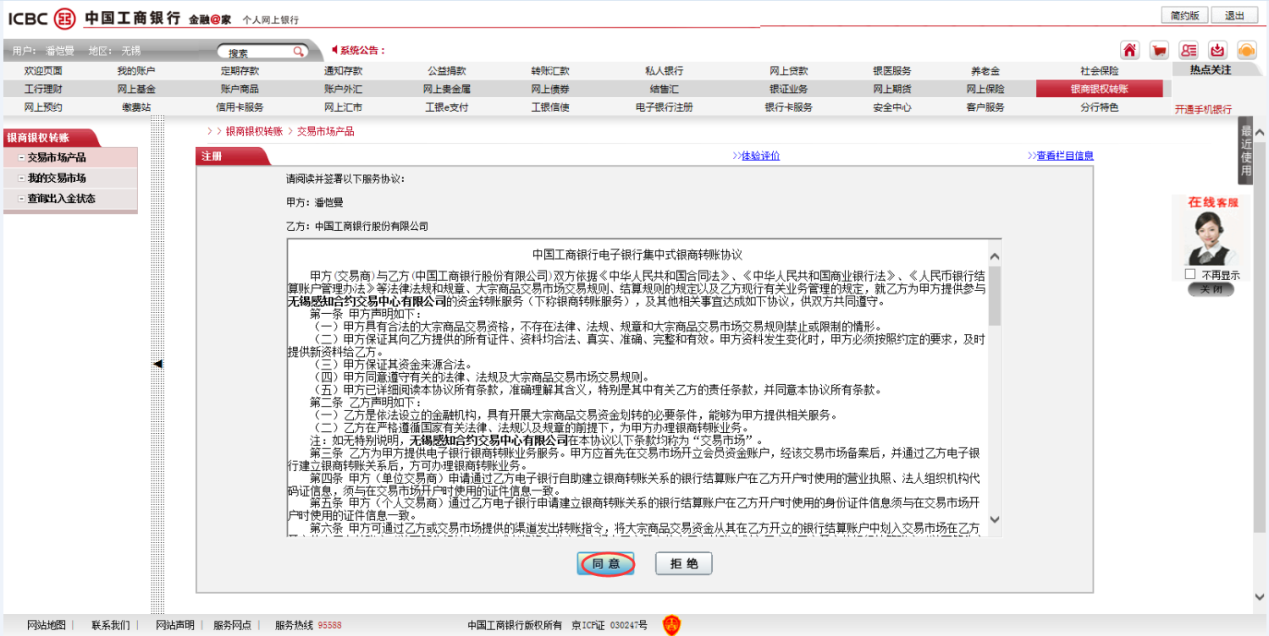
Task: Open the 电子银行注册 menu
Action: pos(664,107)
